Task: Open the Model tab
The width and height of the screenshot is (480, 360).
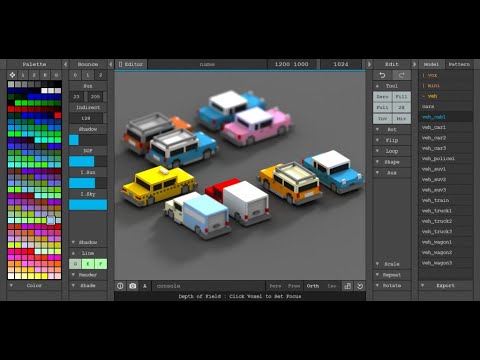Action: point(431,64)
